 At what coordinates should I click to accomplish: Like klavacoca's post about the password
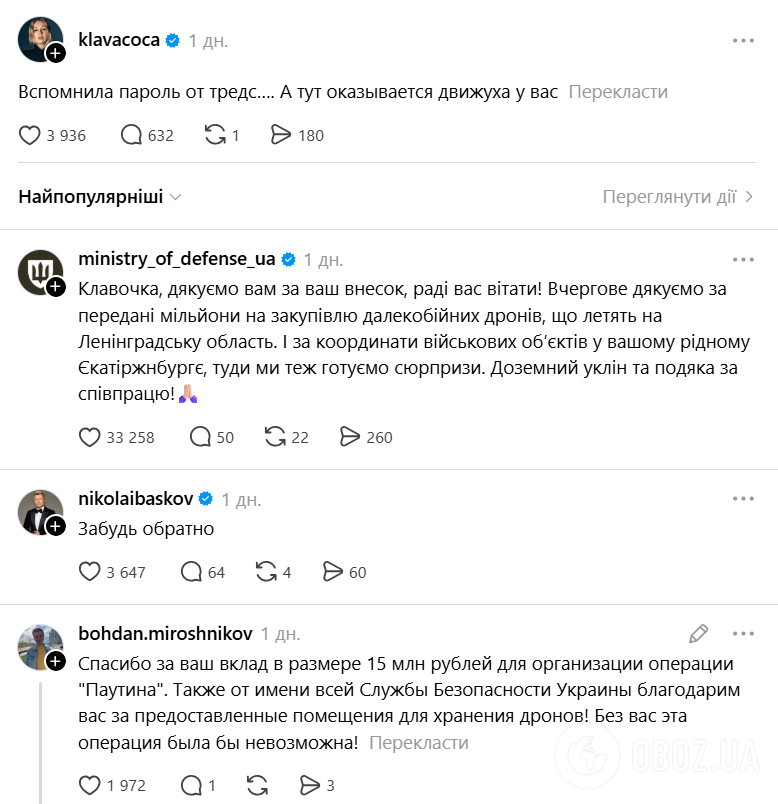pyautogui.click(x=30, y=134)
